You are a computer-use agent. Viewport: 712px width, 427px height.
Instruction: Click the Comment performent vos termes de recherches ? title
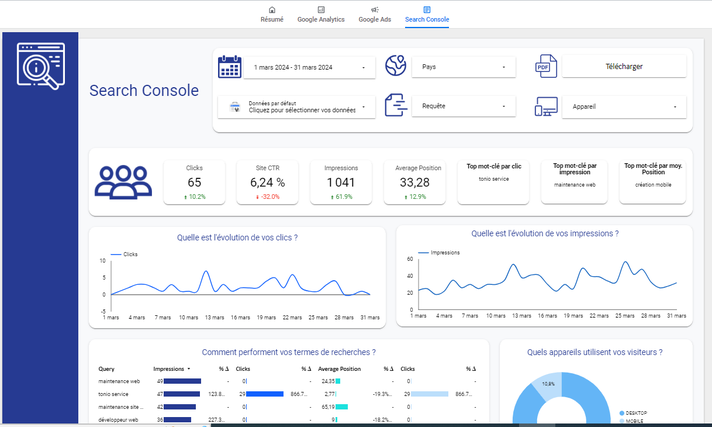point(288,352)
